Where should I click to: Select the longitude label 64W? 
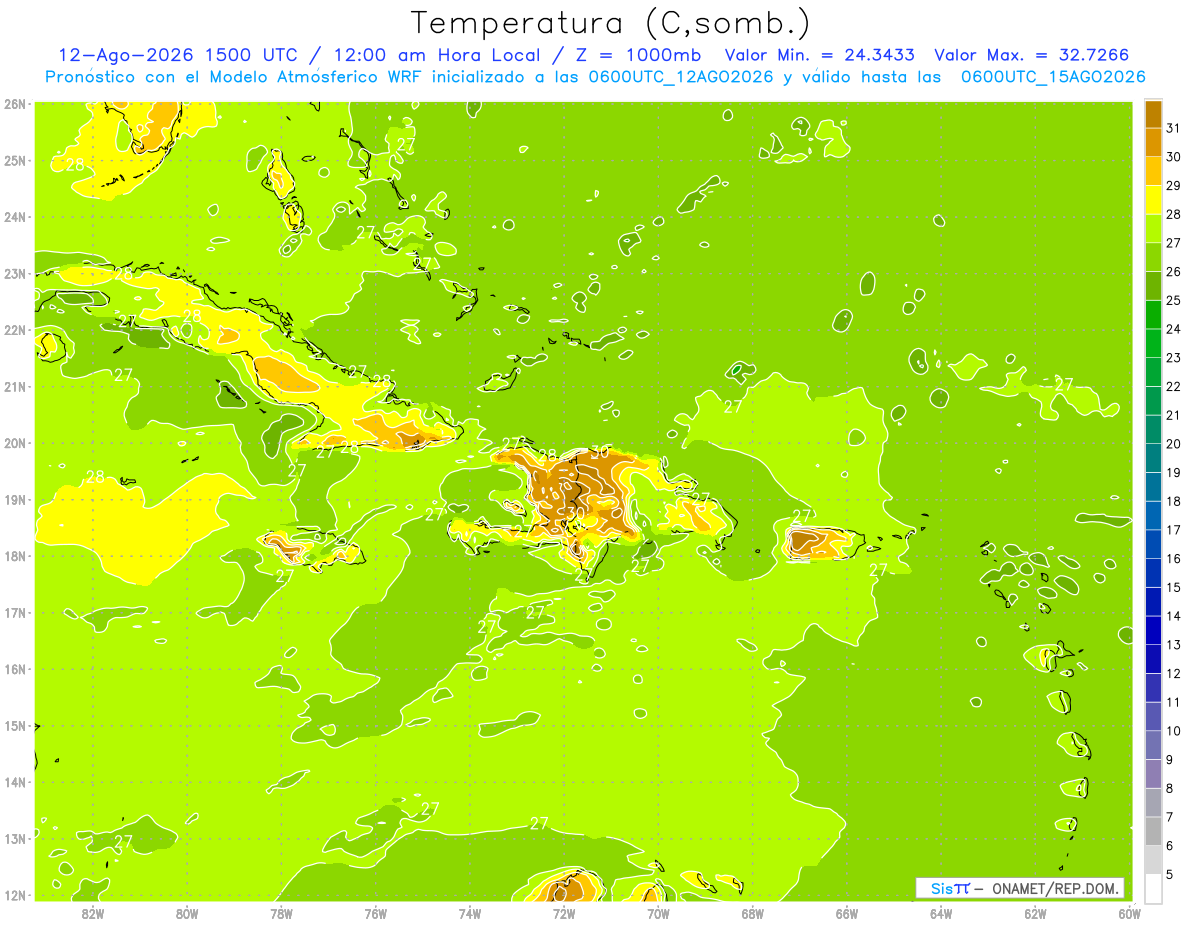click(941, 913)
